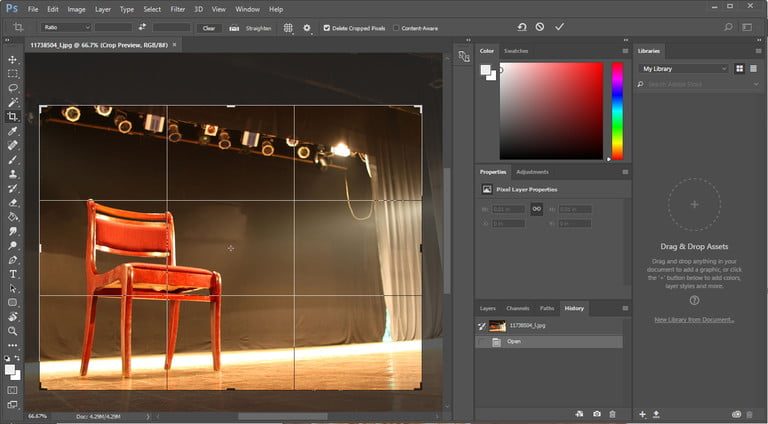This screenshot has height=424, width=768.
Task: Select the Type tool in toolbar
Action: (x=13, y=273)
